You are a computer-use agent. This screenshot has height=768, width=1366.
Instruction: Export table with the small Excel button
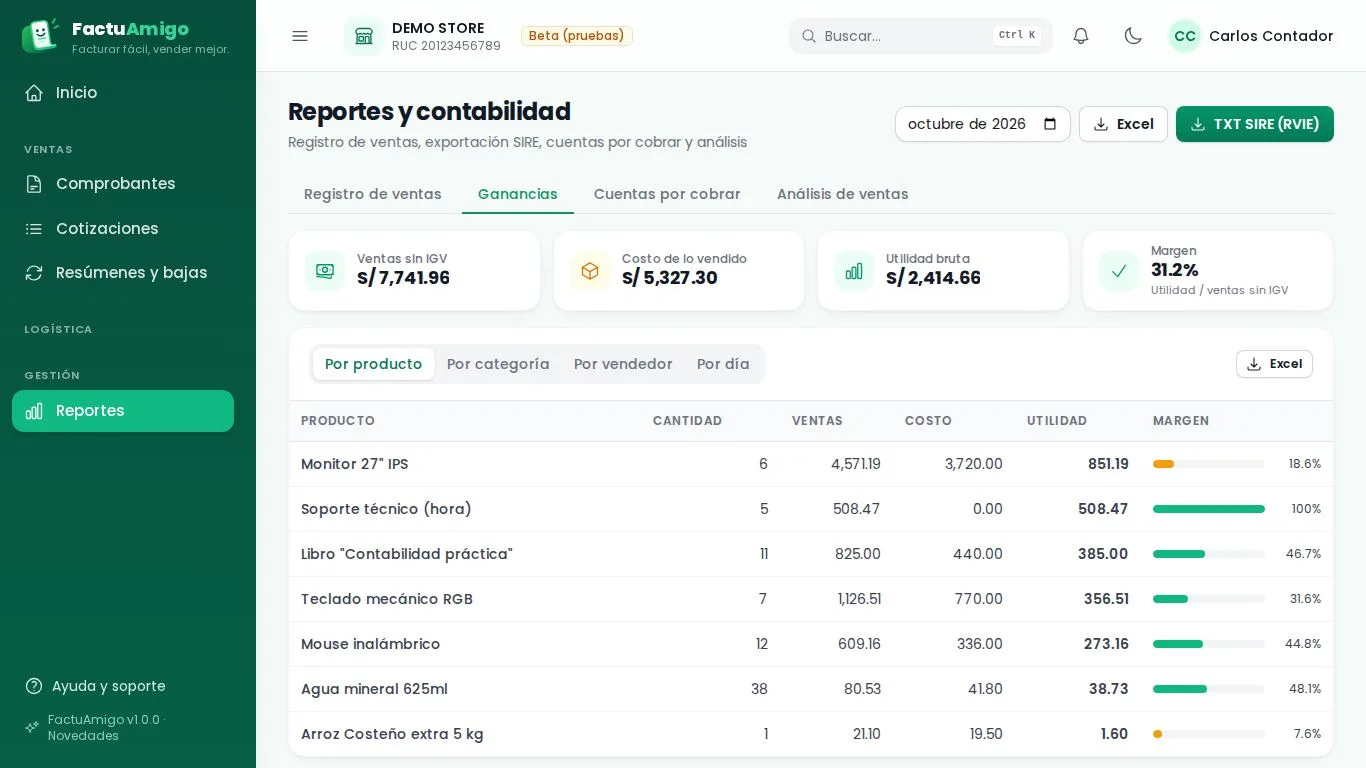click(1274, 364)
